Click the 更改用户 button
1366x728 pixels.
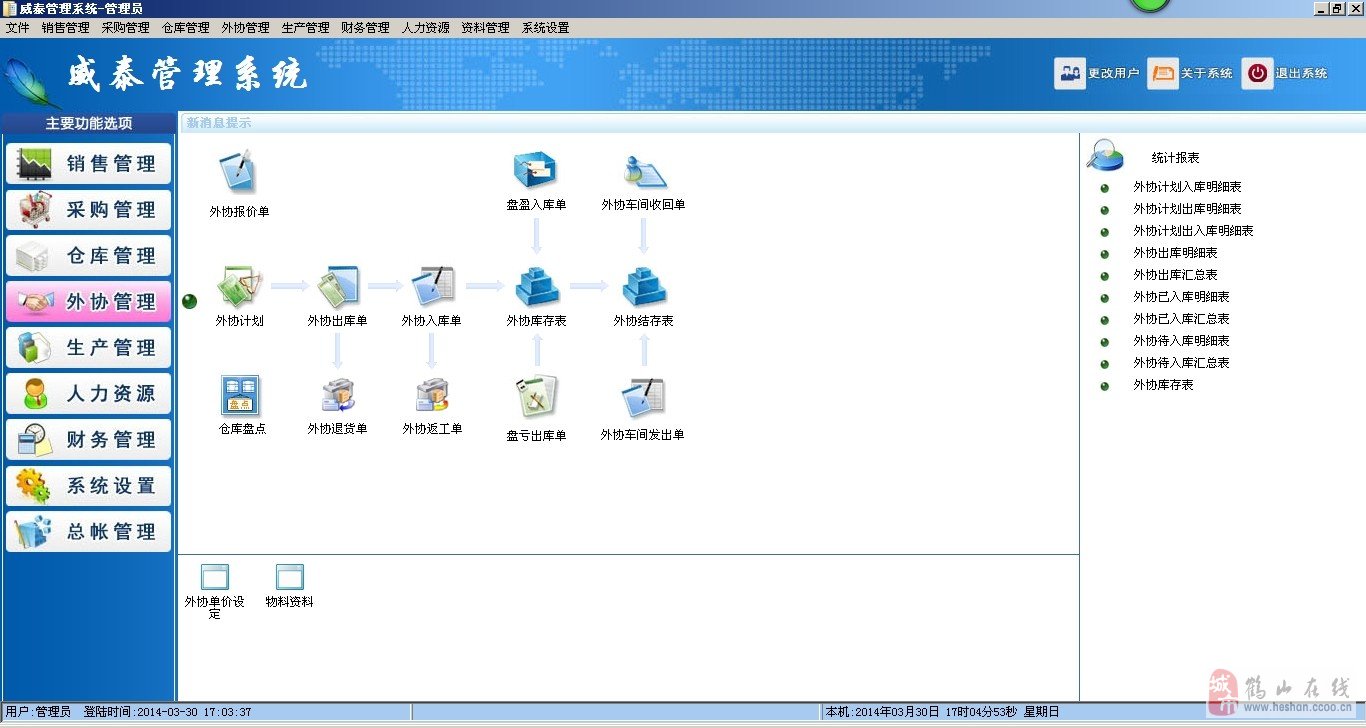point(1097,73)
